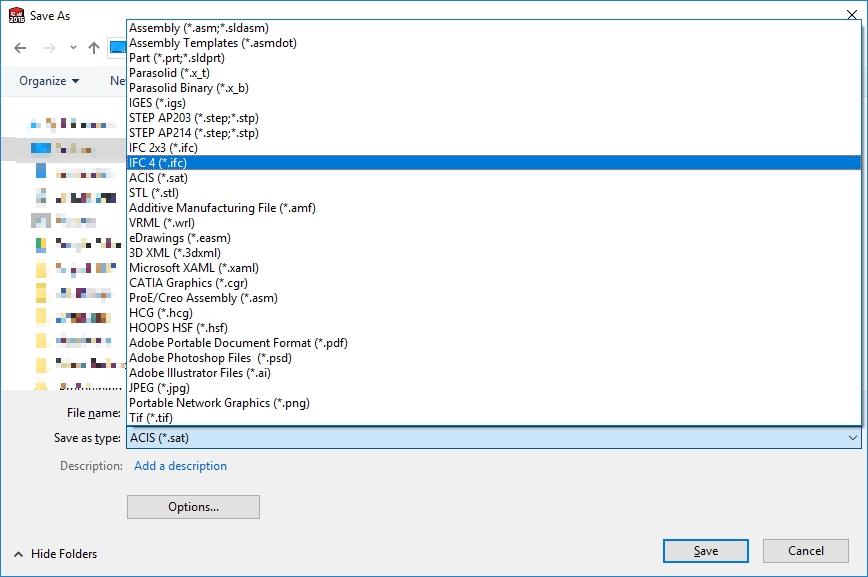
Task: Pick Microsoft XAML (*.xaml) option
Action: coord(494,267)
